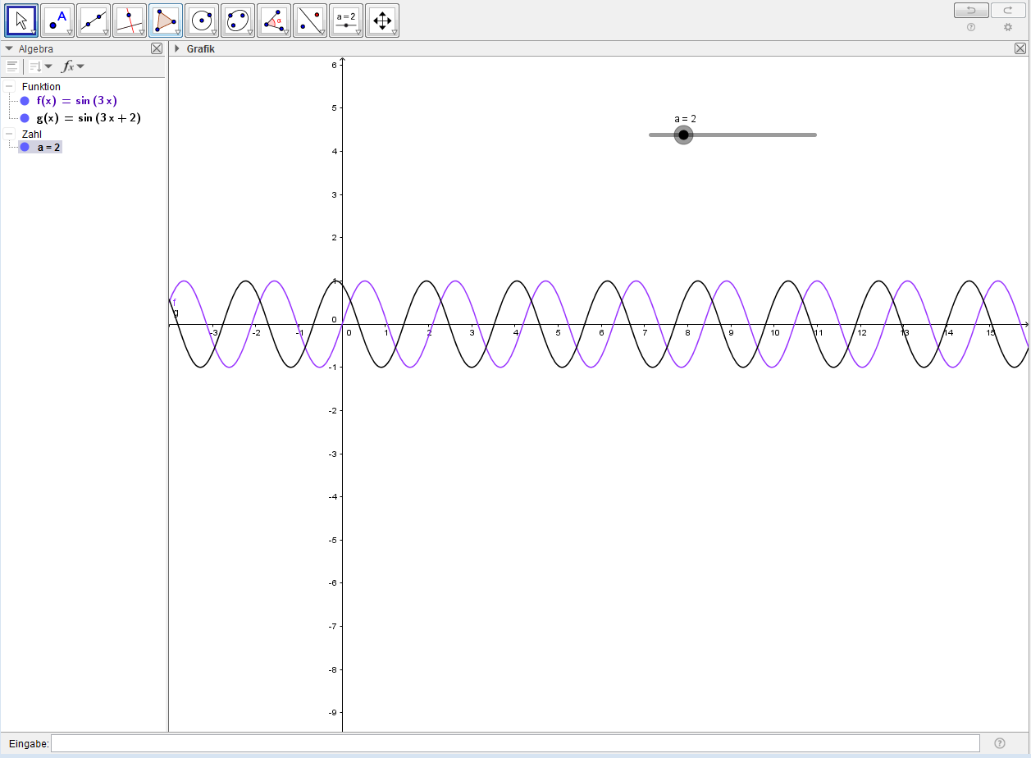Open input help icon beside Eingabe

(x=999, y=744)
